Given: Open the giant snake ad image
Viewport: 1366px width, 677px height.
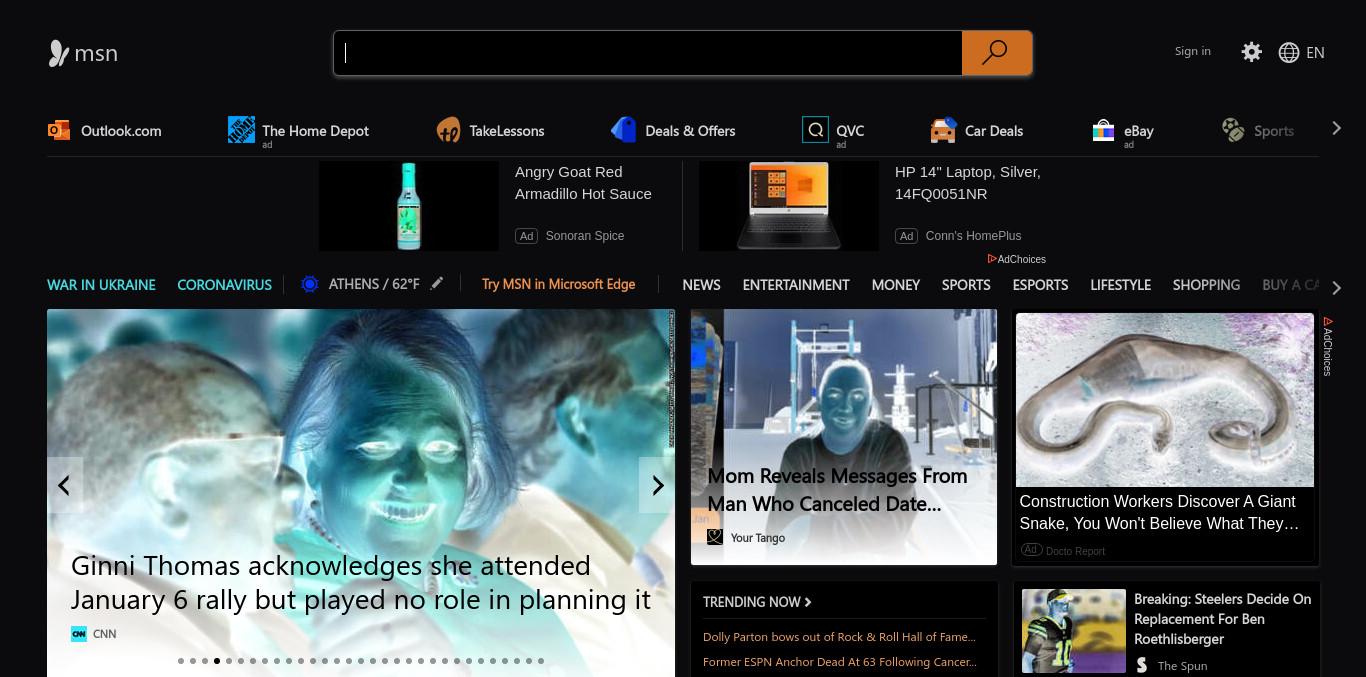Looking at the screenshot, I should pyautogui.click(x=1165, y=400).
